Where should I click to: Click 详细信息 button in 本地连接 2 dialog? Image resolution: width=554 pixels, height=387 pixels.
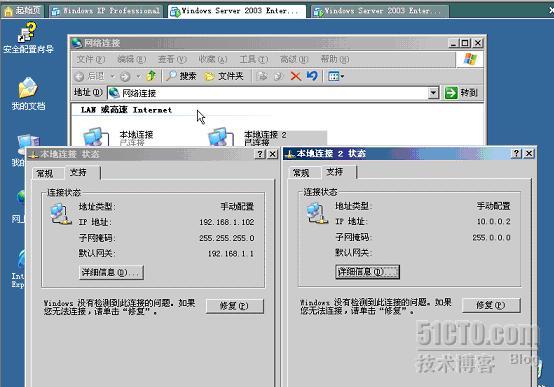click(367, 272)
